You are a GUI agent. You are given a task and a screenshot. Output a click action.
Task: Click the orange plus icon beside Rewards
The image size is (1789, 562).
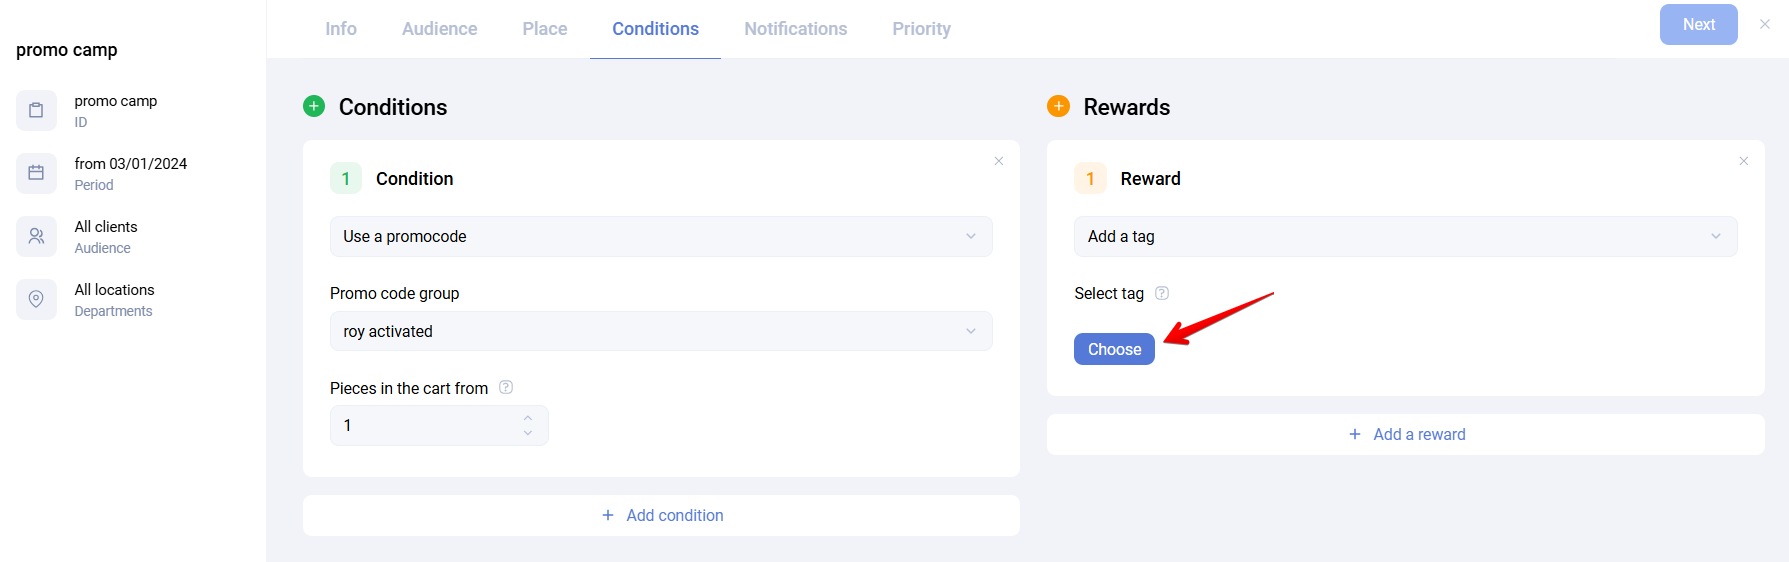tap(1058, 106)
